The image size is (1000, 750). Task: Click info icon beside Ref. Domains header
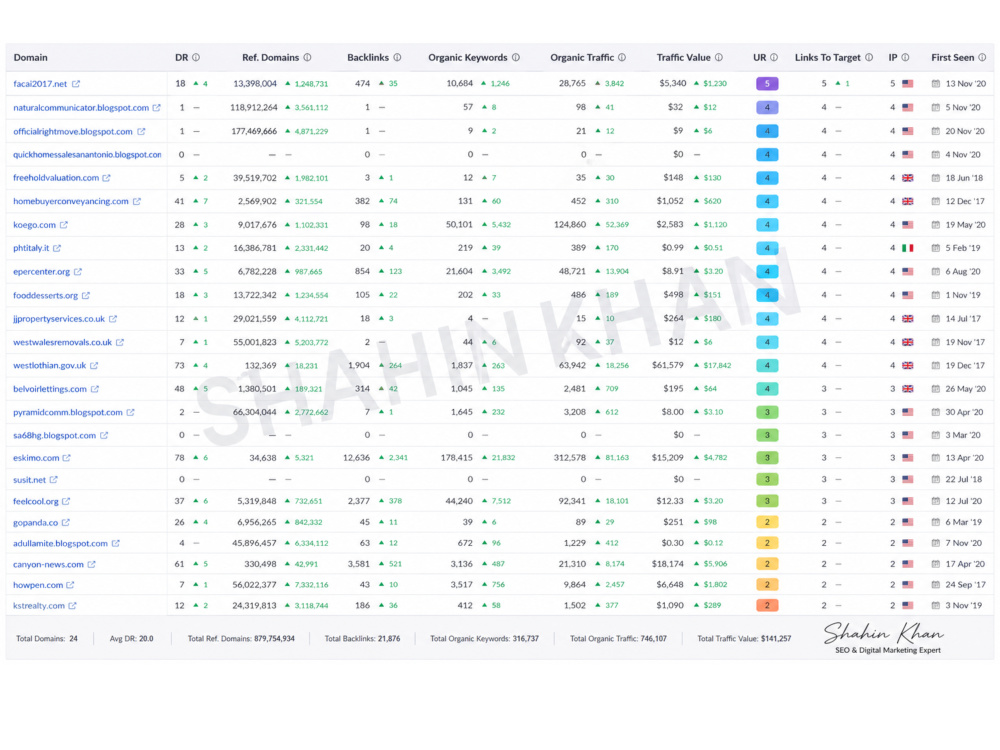[307, 57]
